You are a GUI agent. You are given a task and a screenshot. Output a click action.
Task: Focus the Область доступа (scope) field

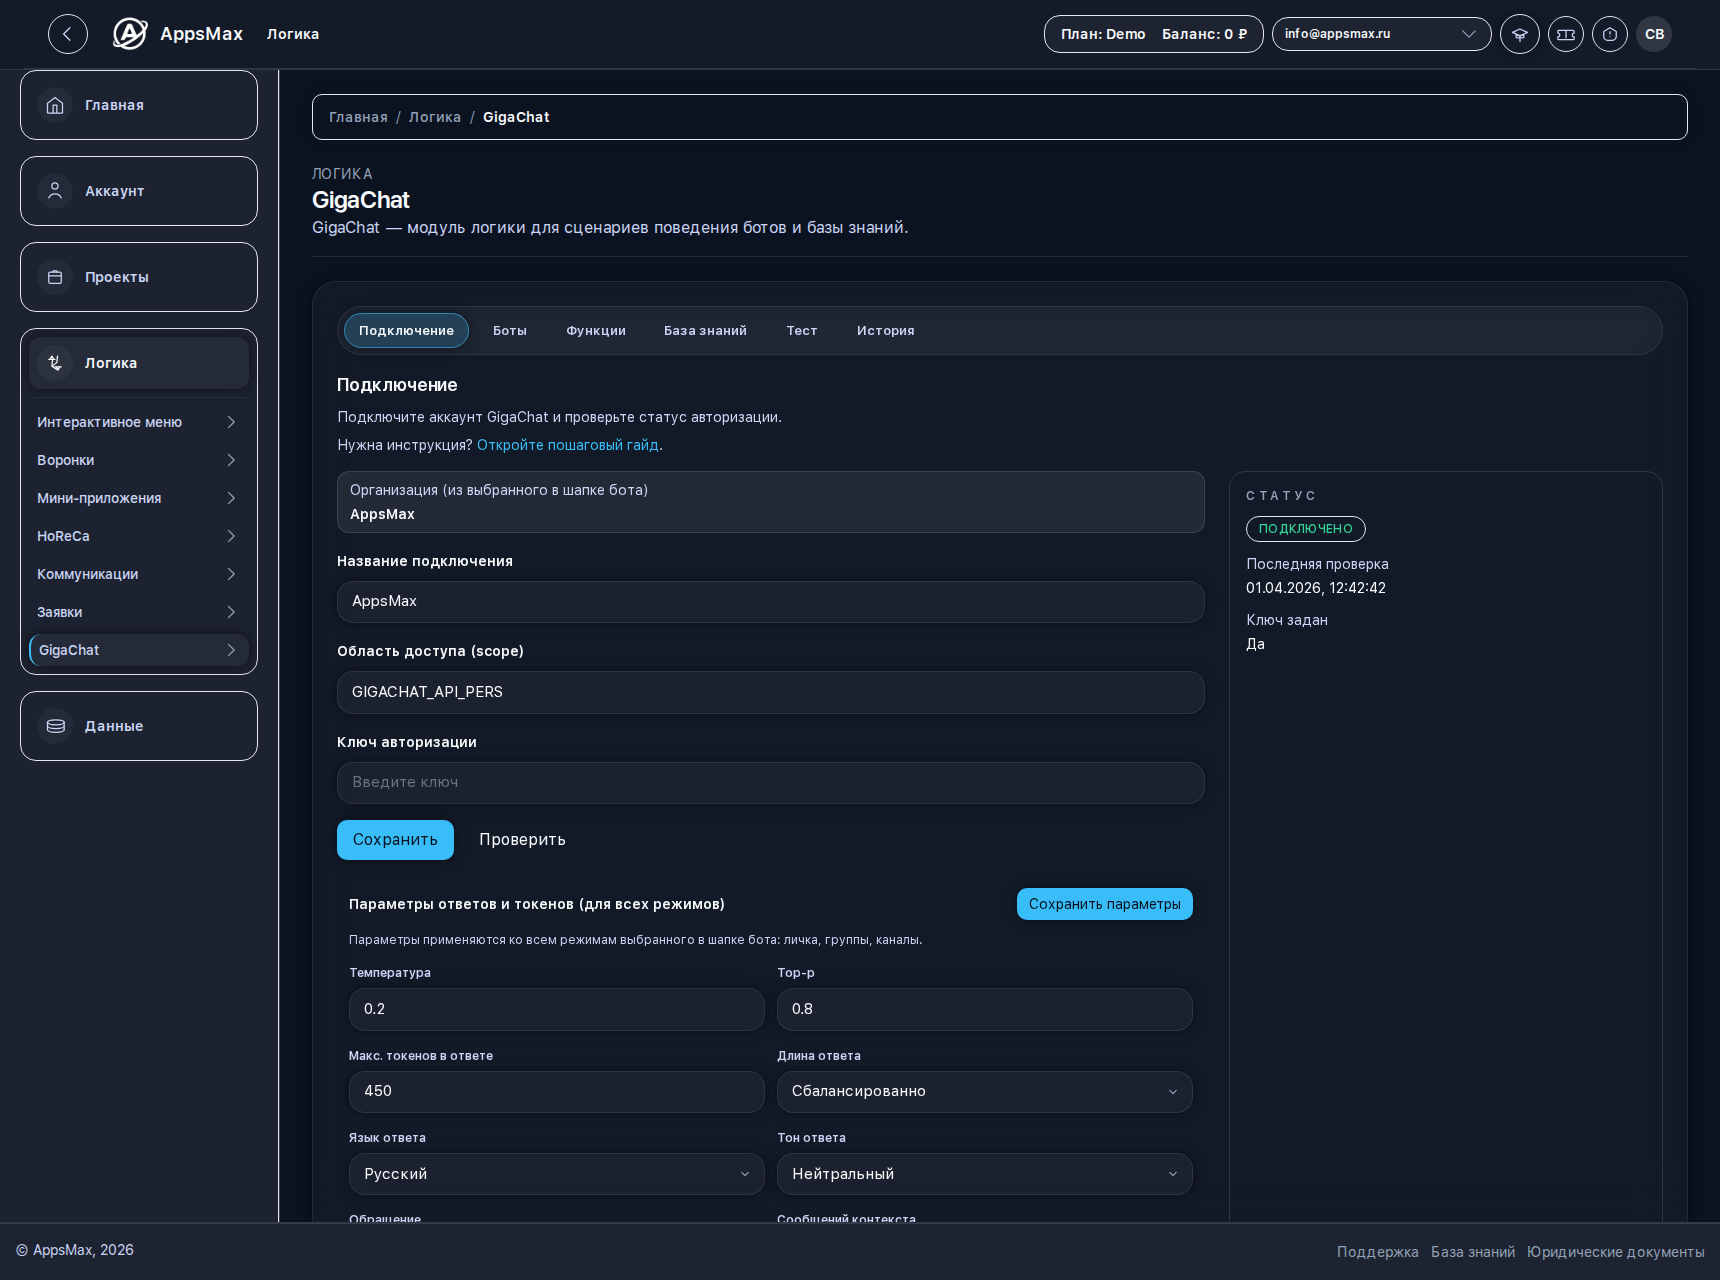pos(771,692)
